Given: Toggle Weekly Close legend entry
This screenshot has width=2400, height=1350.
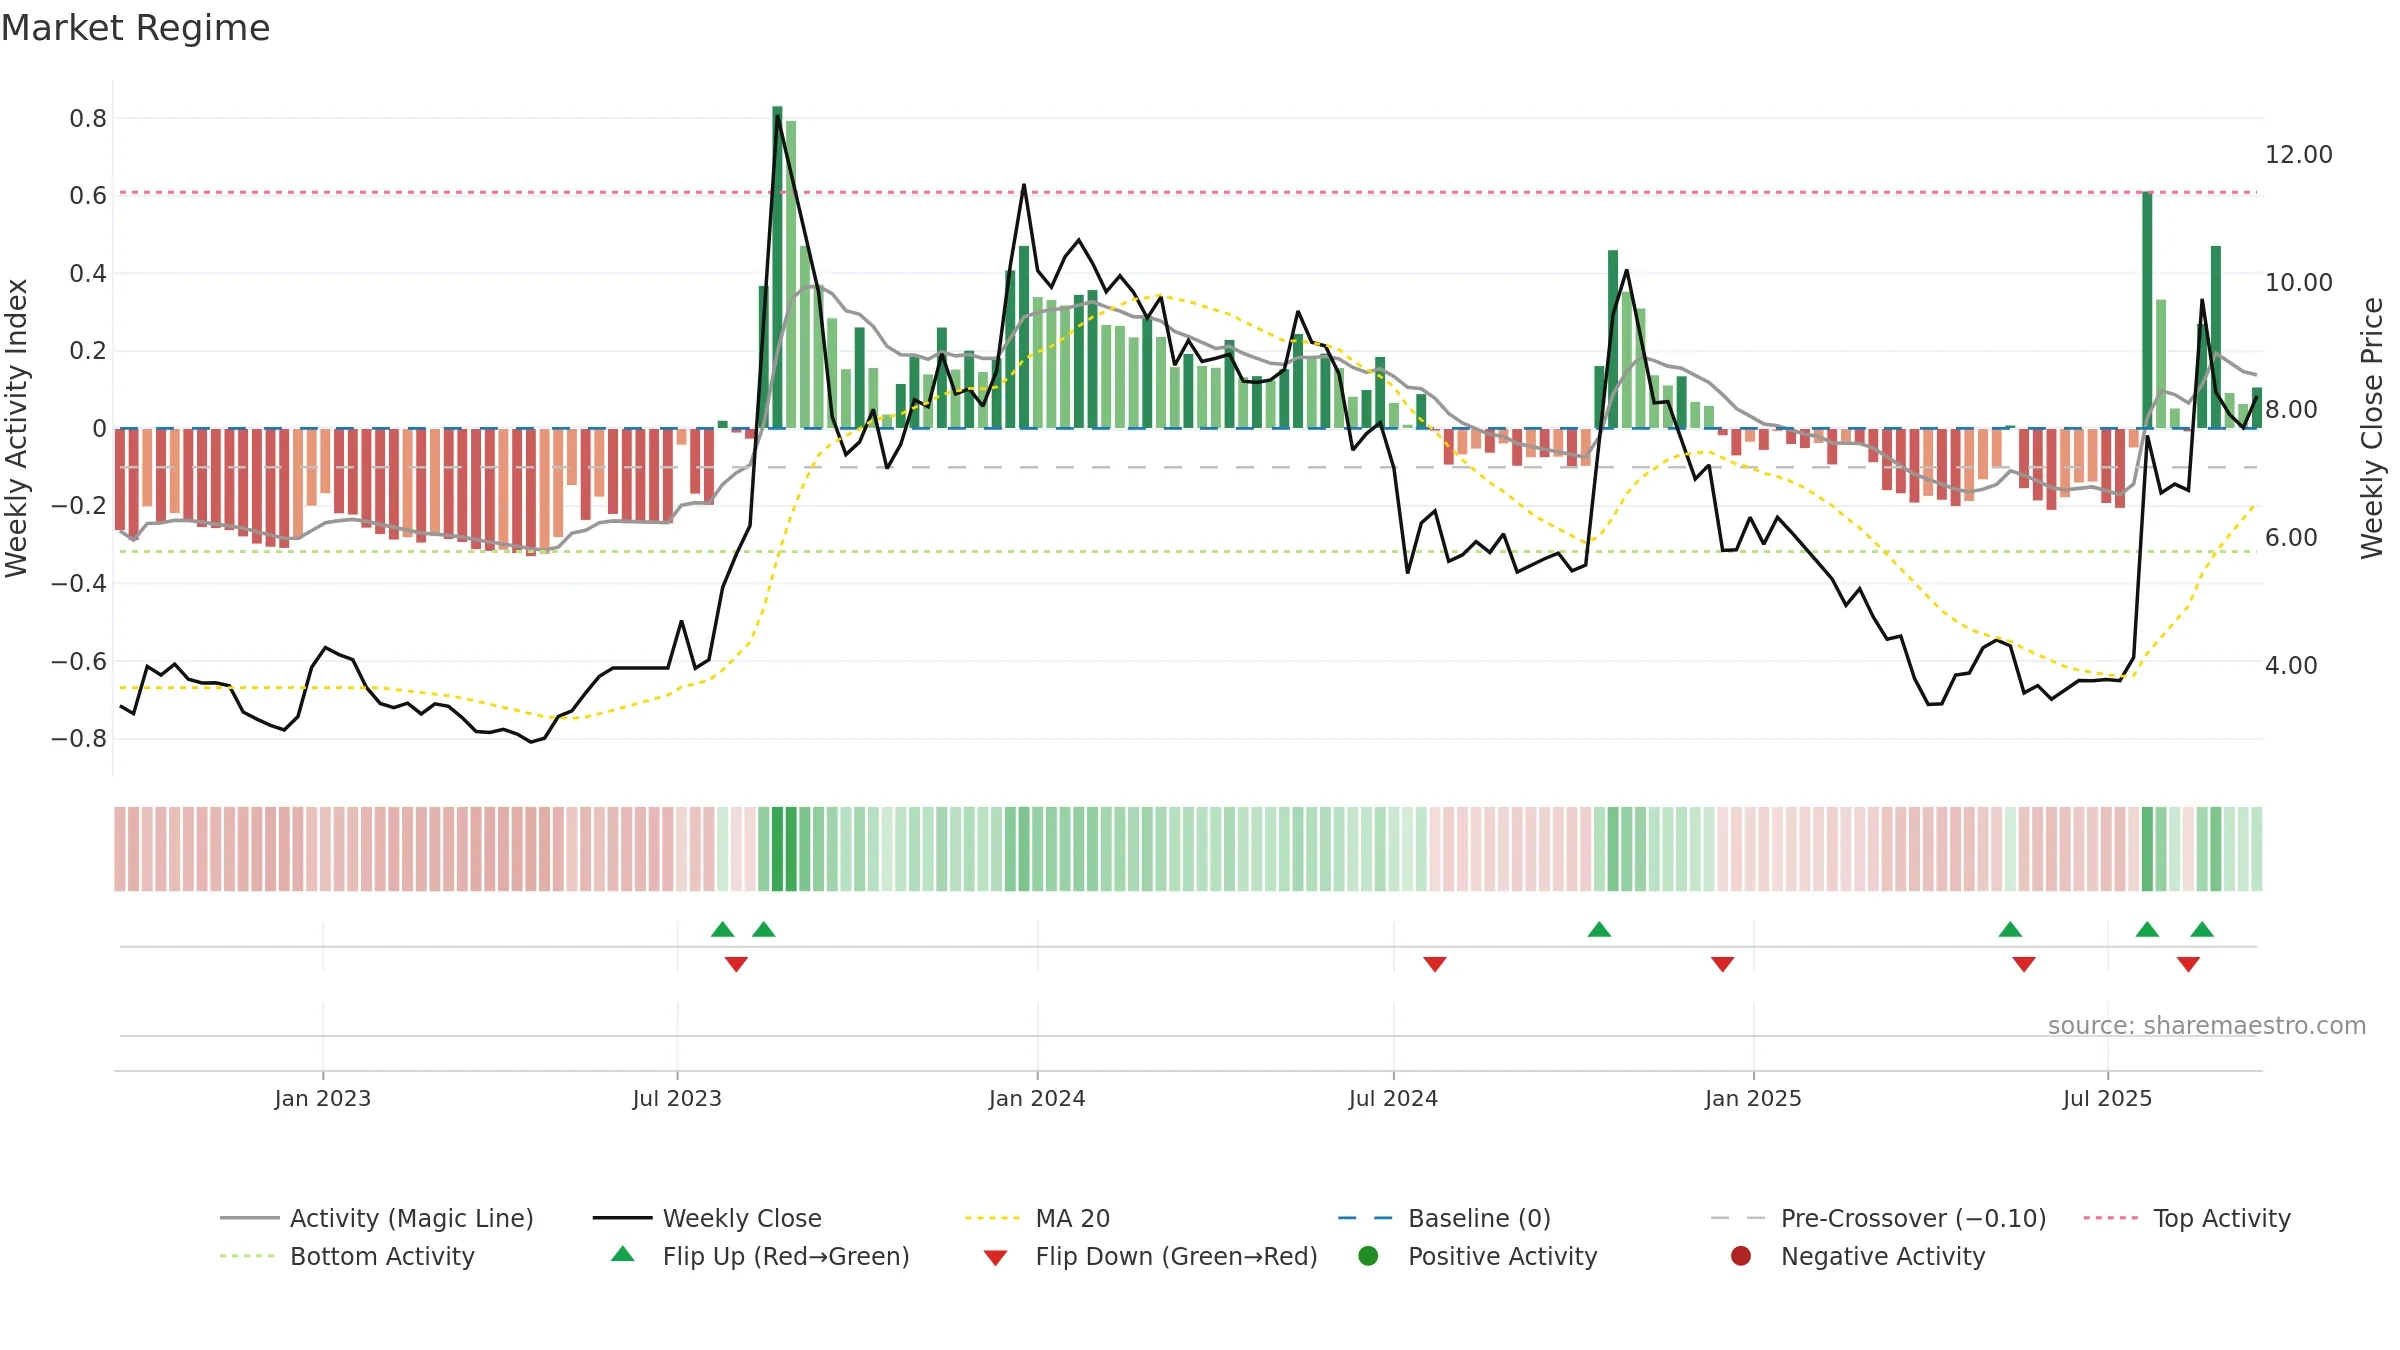Looking at the screenshot, I should click(707, 1218).
